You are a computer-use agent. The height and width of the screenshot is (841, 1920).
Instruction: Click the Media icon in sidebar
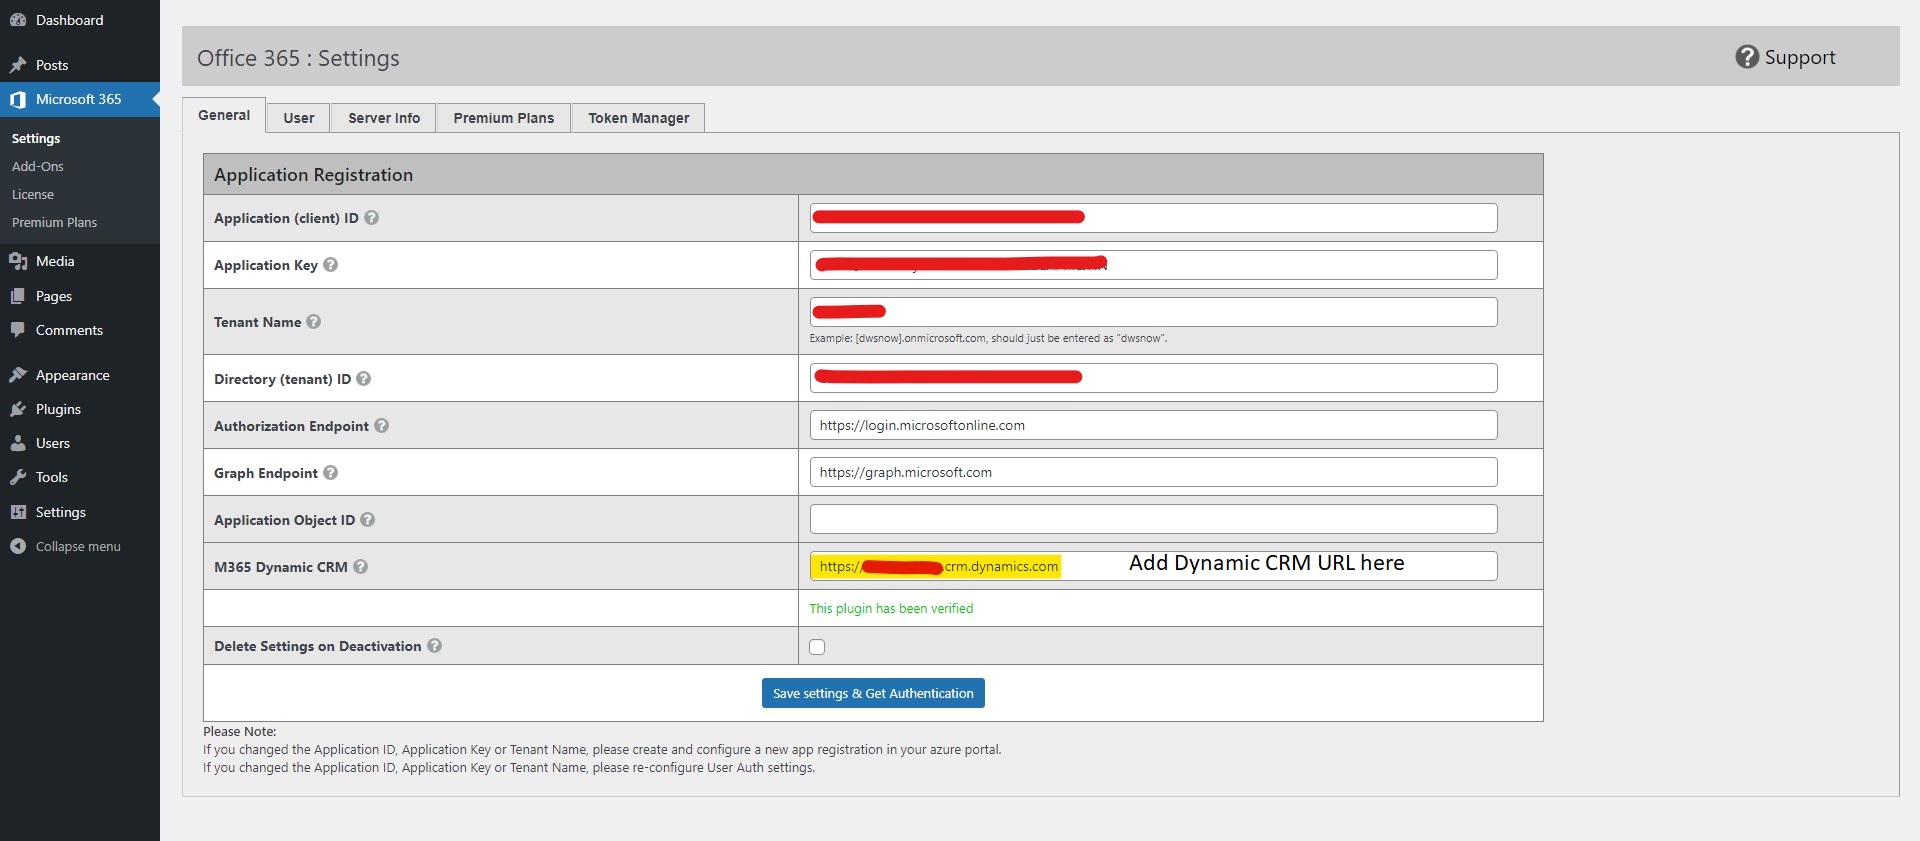click(18, 261)
